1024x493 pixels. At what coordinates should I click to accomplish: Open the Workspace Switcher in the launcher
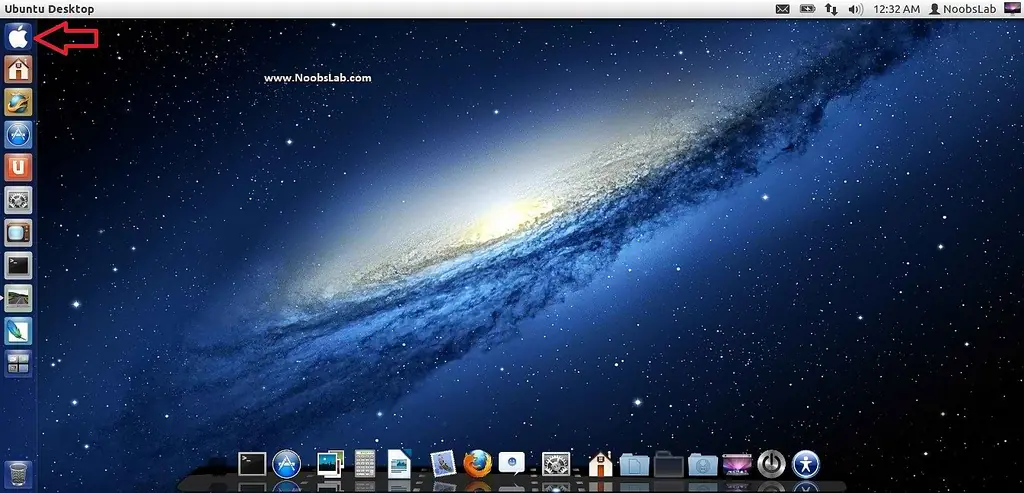(x=18, y=364)
